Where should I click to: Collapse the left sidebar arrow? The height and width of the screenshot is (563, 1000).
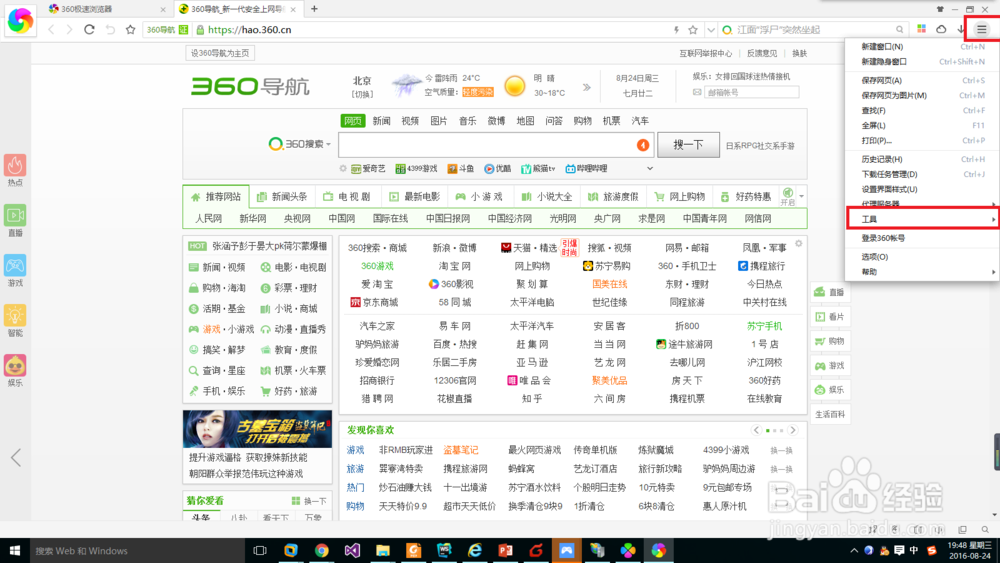point(16,457)
